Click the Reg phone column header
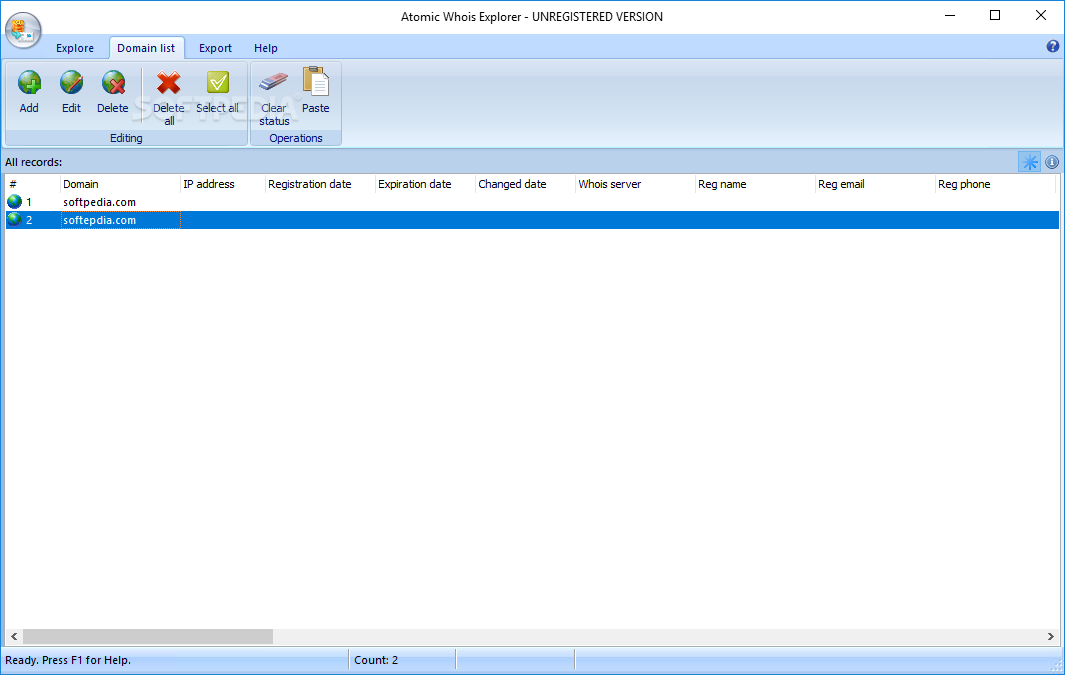This screenshot has height=675, width=1065. 995,184
